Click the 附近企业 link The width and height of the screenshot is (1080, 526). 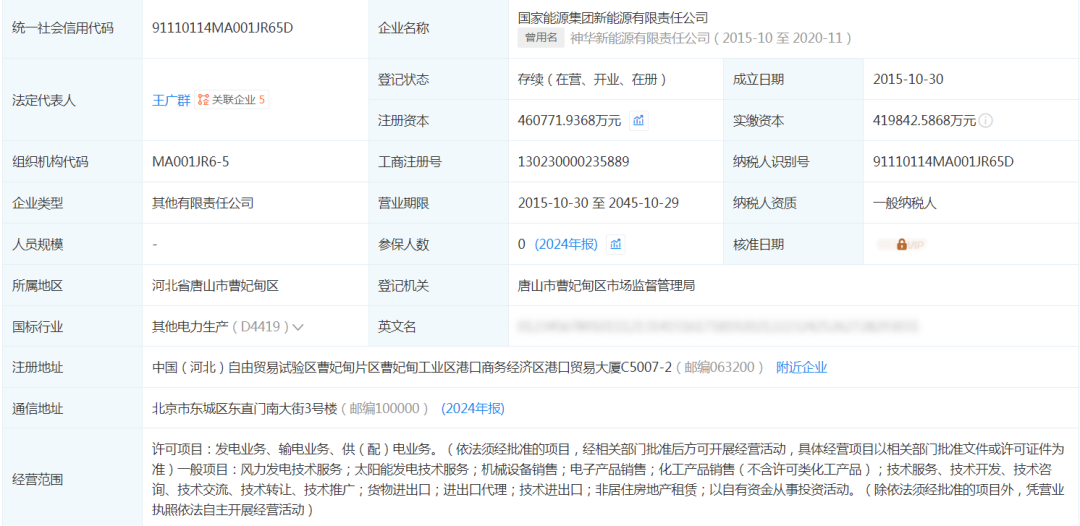[x=801, y=367]
